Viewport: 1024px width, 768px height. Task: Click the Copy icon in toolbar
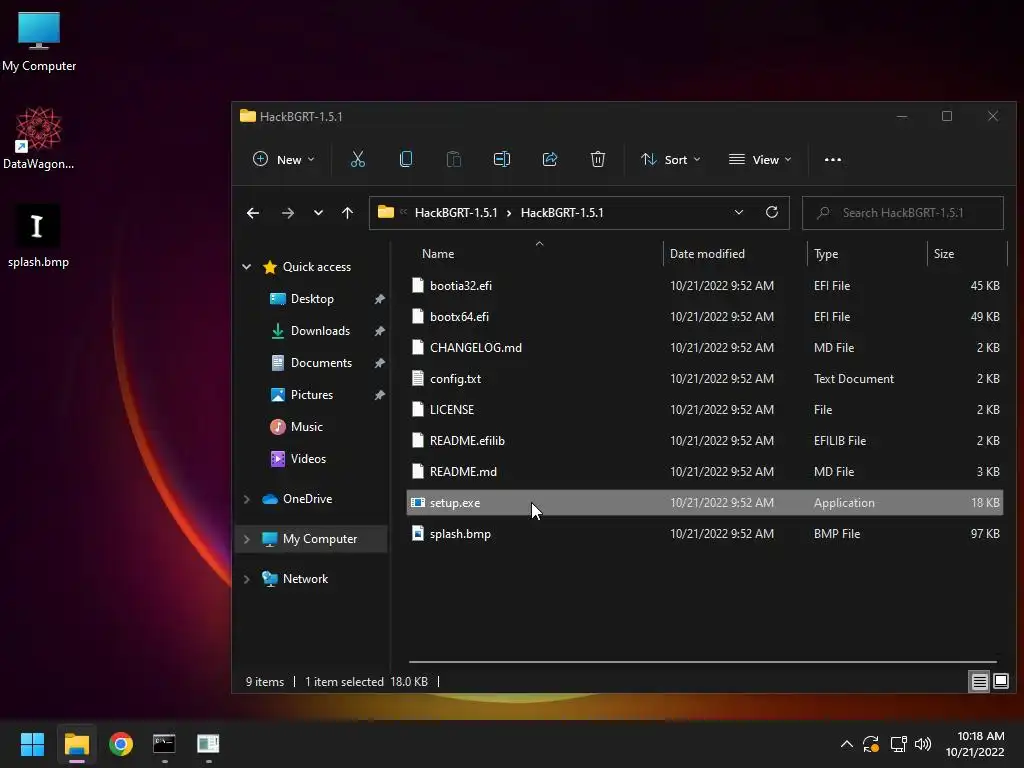[x=406, y=159]
